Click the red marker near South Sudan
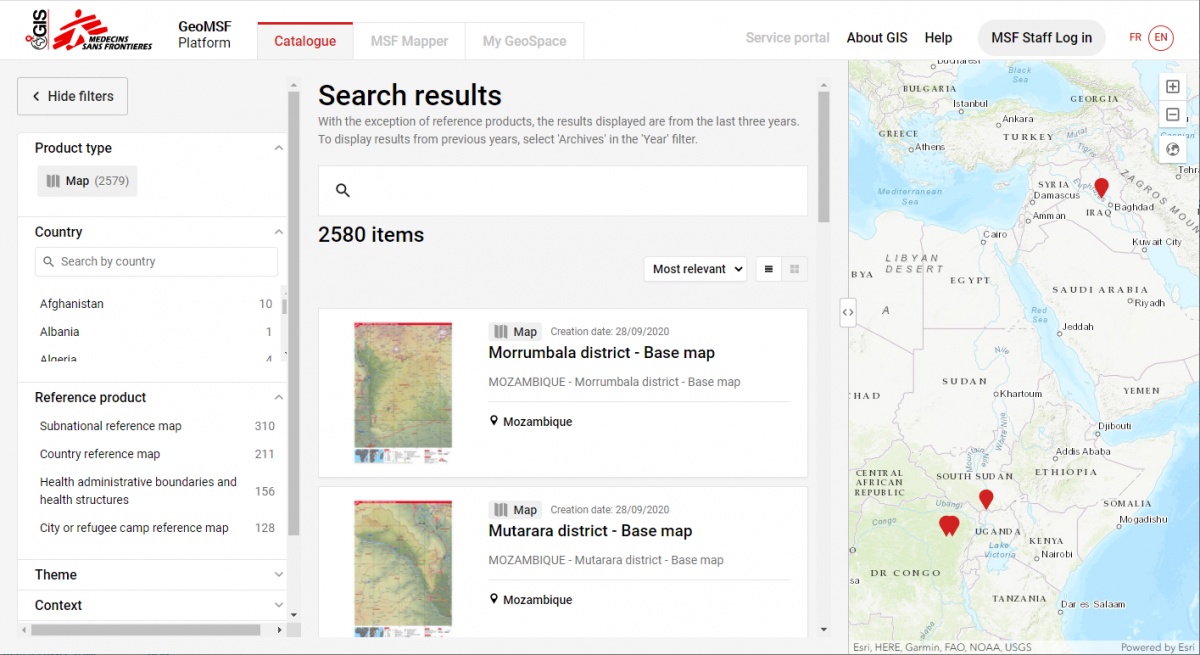This screenshot has width=1200, height=655. pyautogui.click(x=986, y=499)
